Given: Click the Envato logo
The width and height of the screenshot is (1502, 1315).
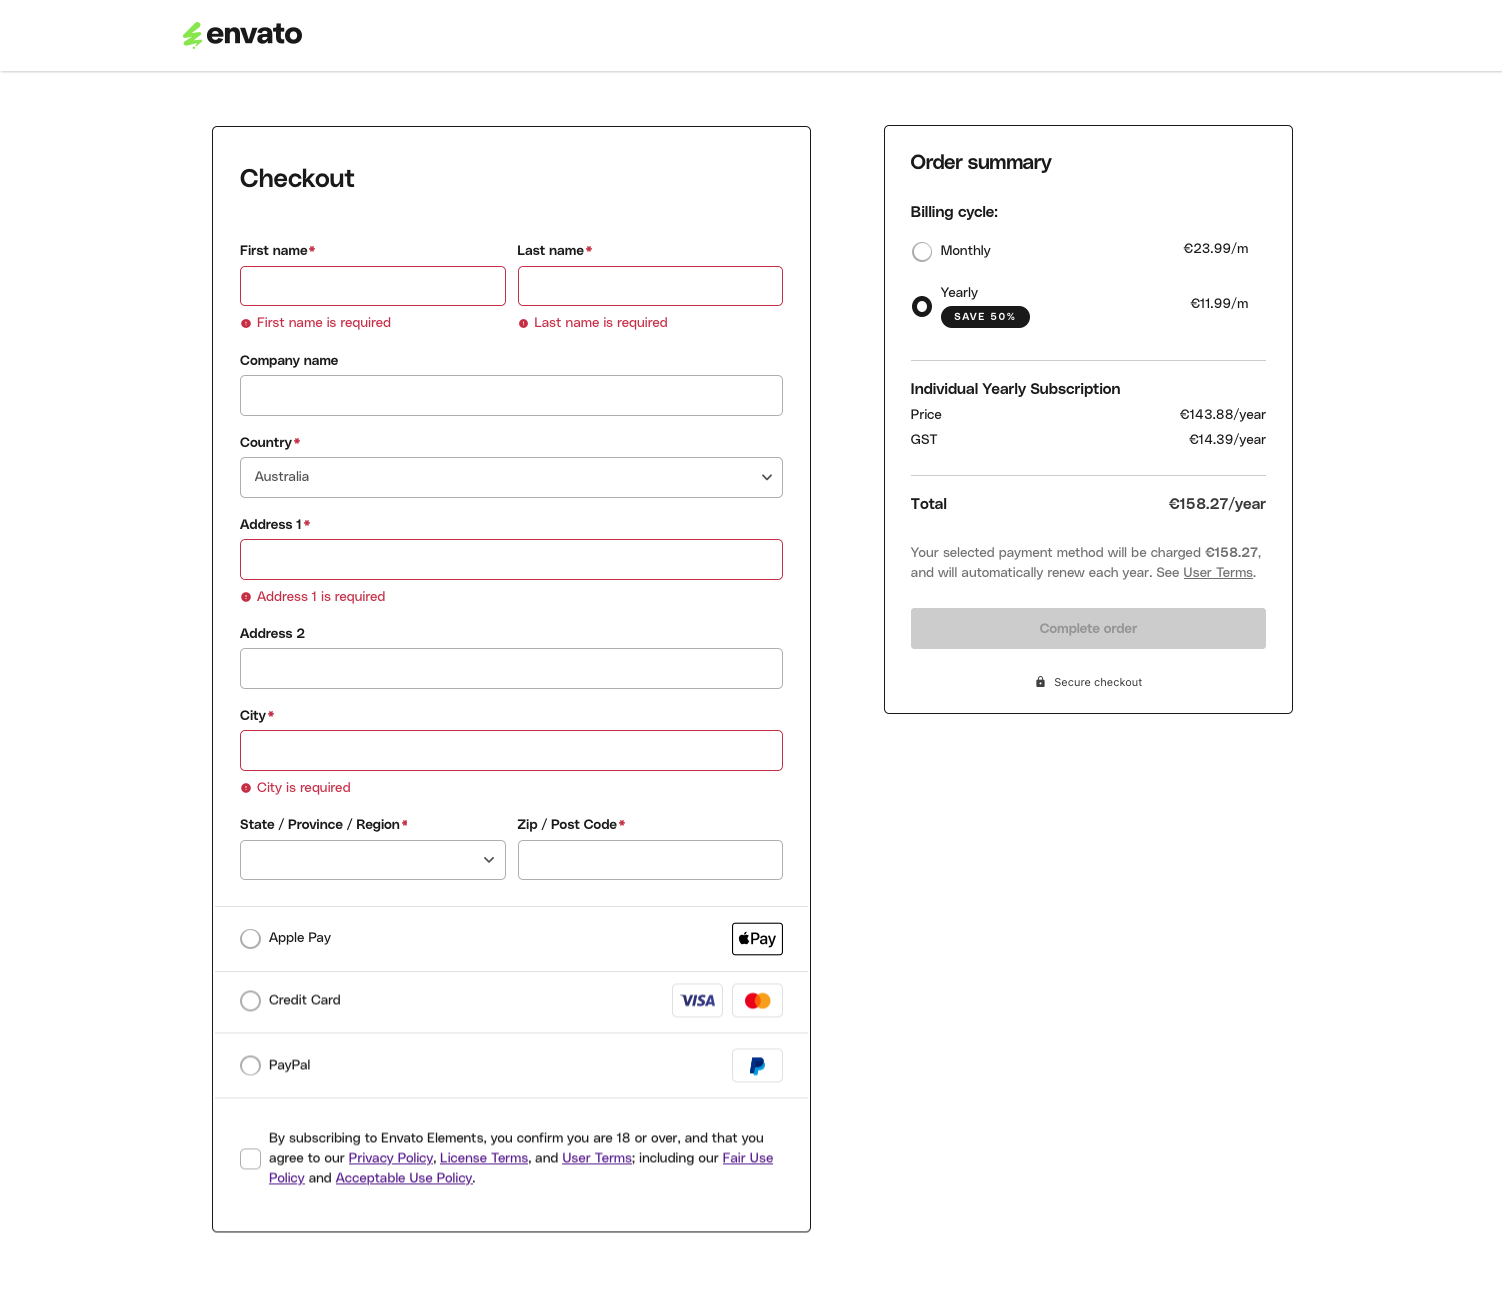Looking at the screenshot, I should tap(241, 34).
